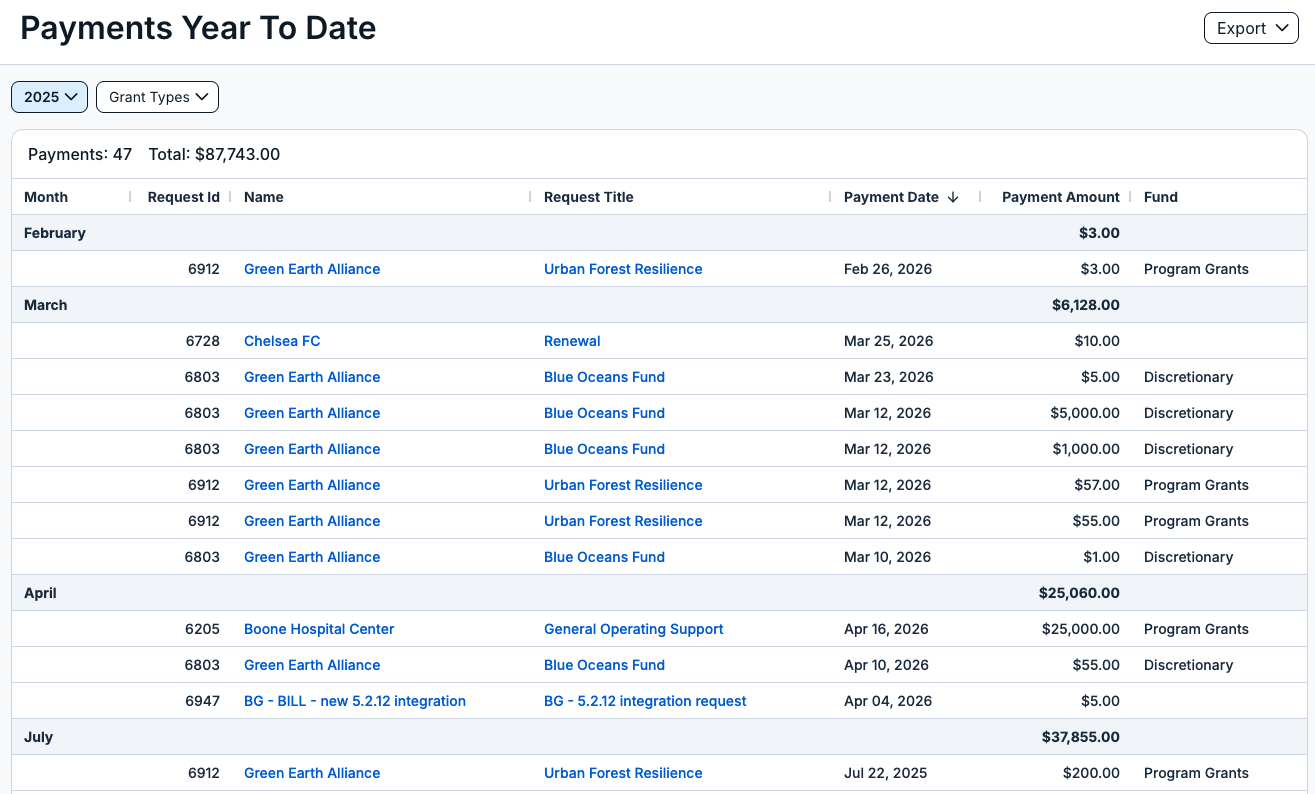Open Green Earth Alliance in the $57.00 row

[312, 485]
